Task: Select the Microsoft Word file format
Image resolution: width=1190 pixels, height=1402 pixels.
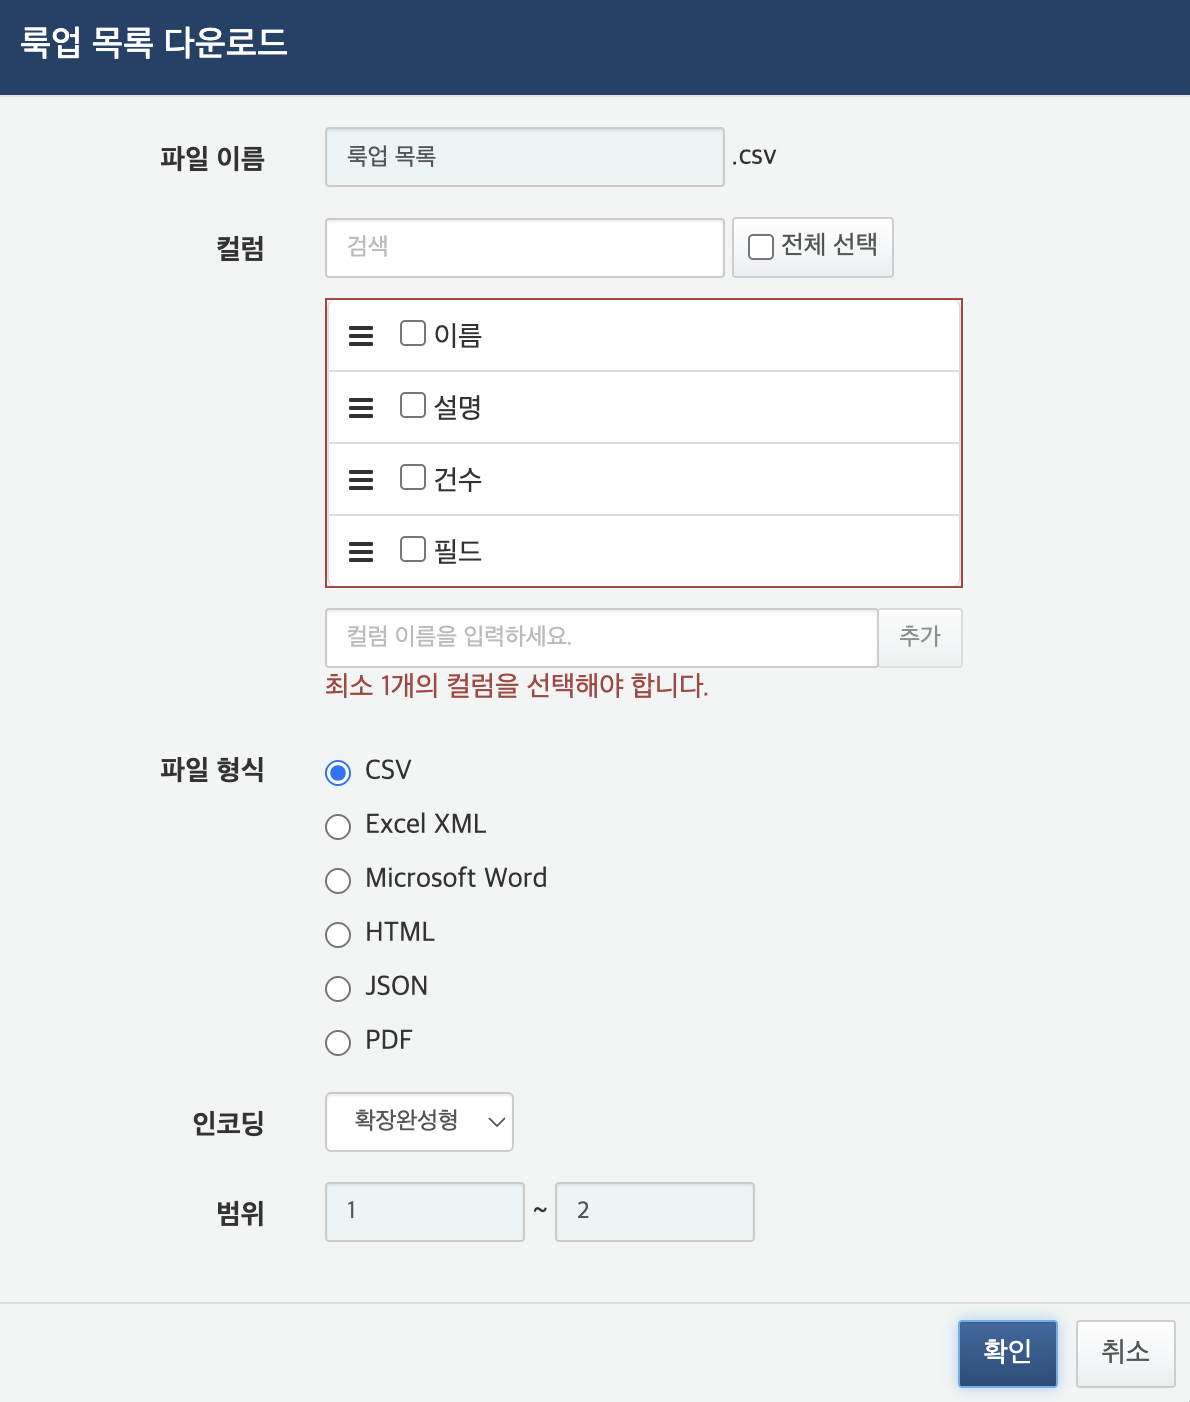Action: pyautogui.click(x=338, y=881)
